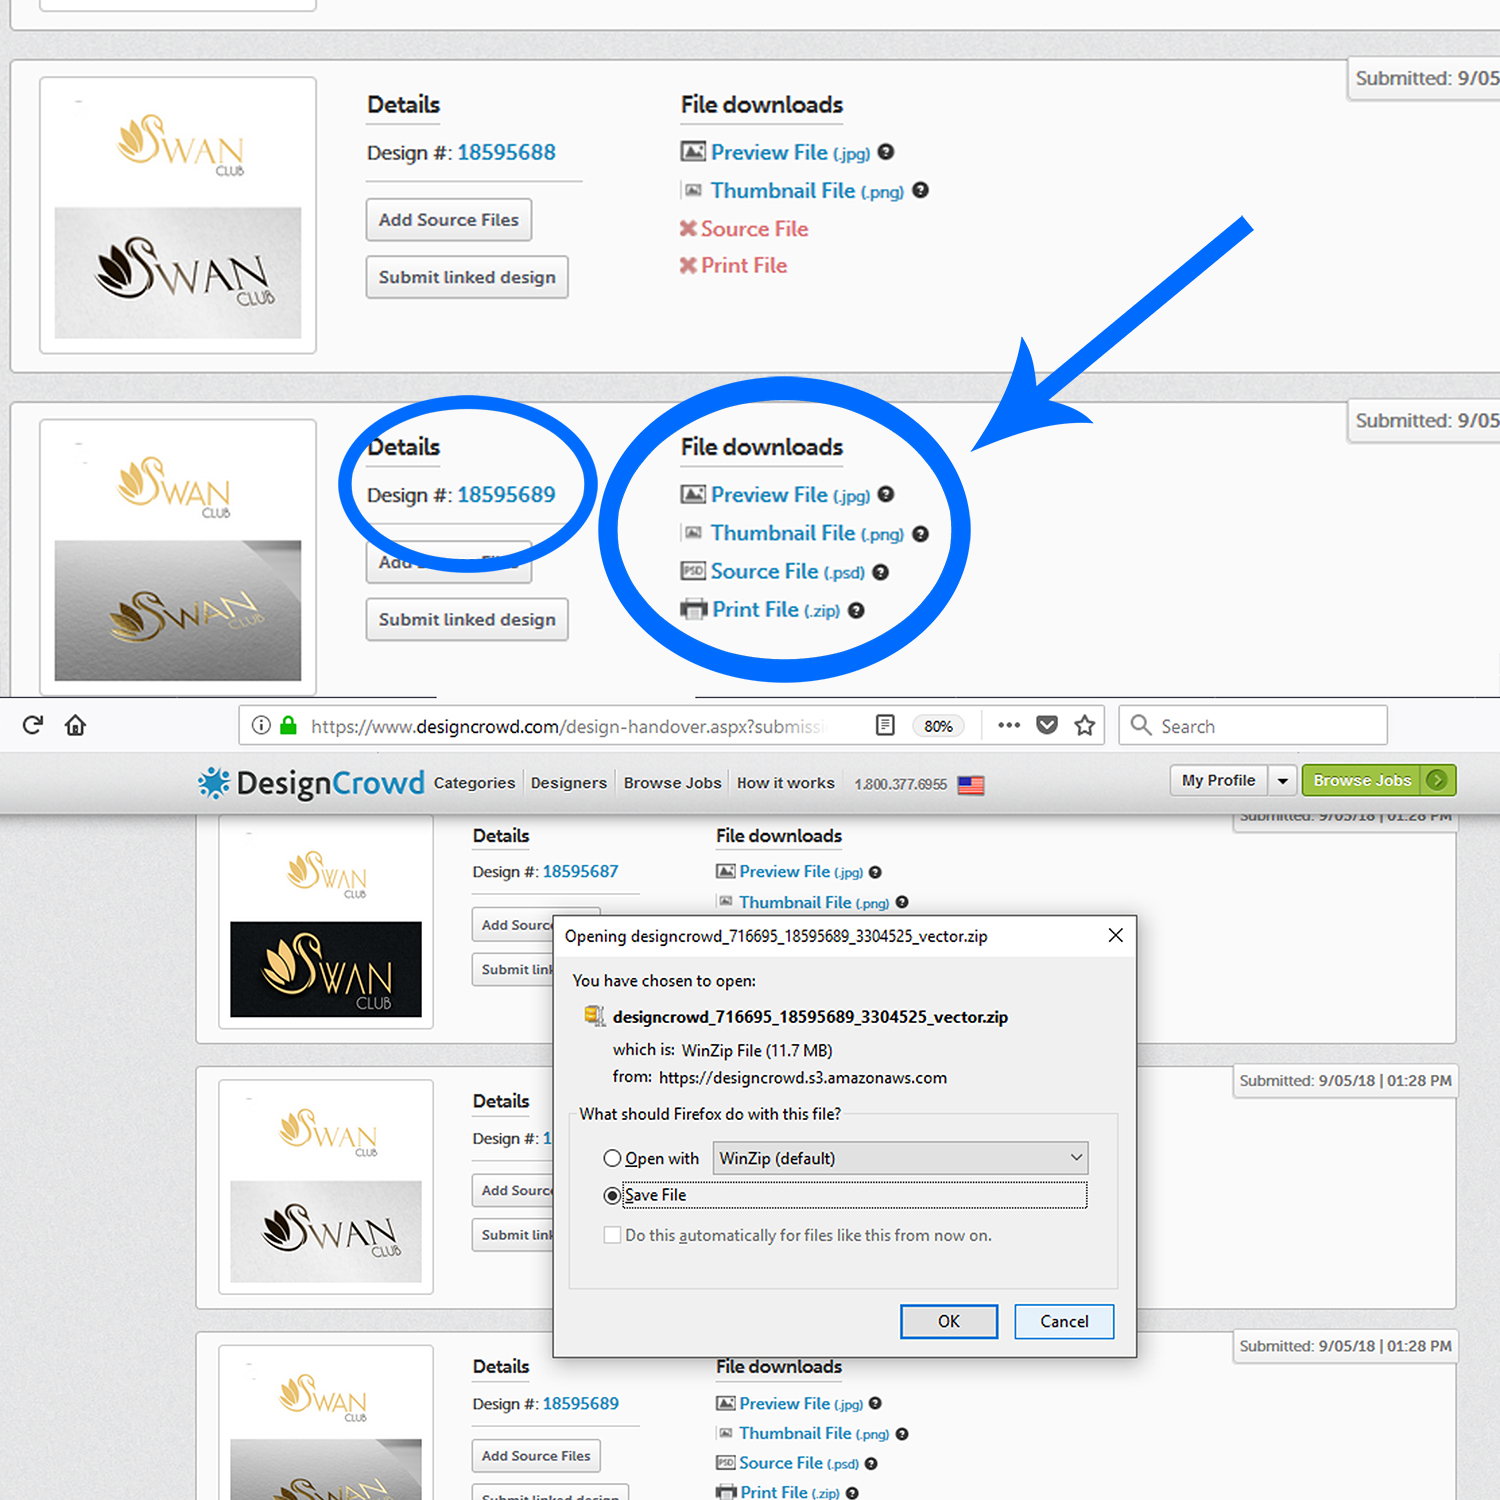Click help icon beside Preview File for design 18595687
Viewport: 1500px width, 1500px height.
(x=875, y=872)
